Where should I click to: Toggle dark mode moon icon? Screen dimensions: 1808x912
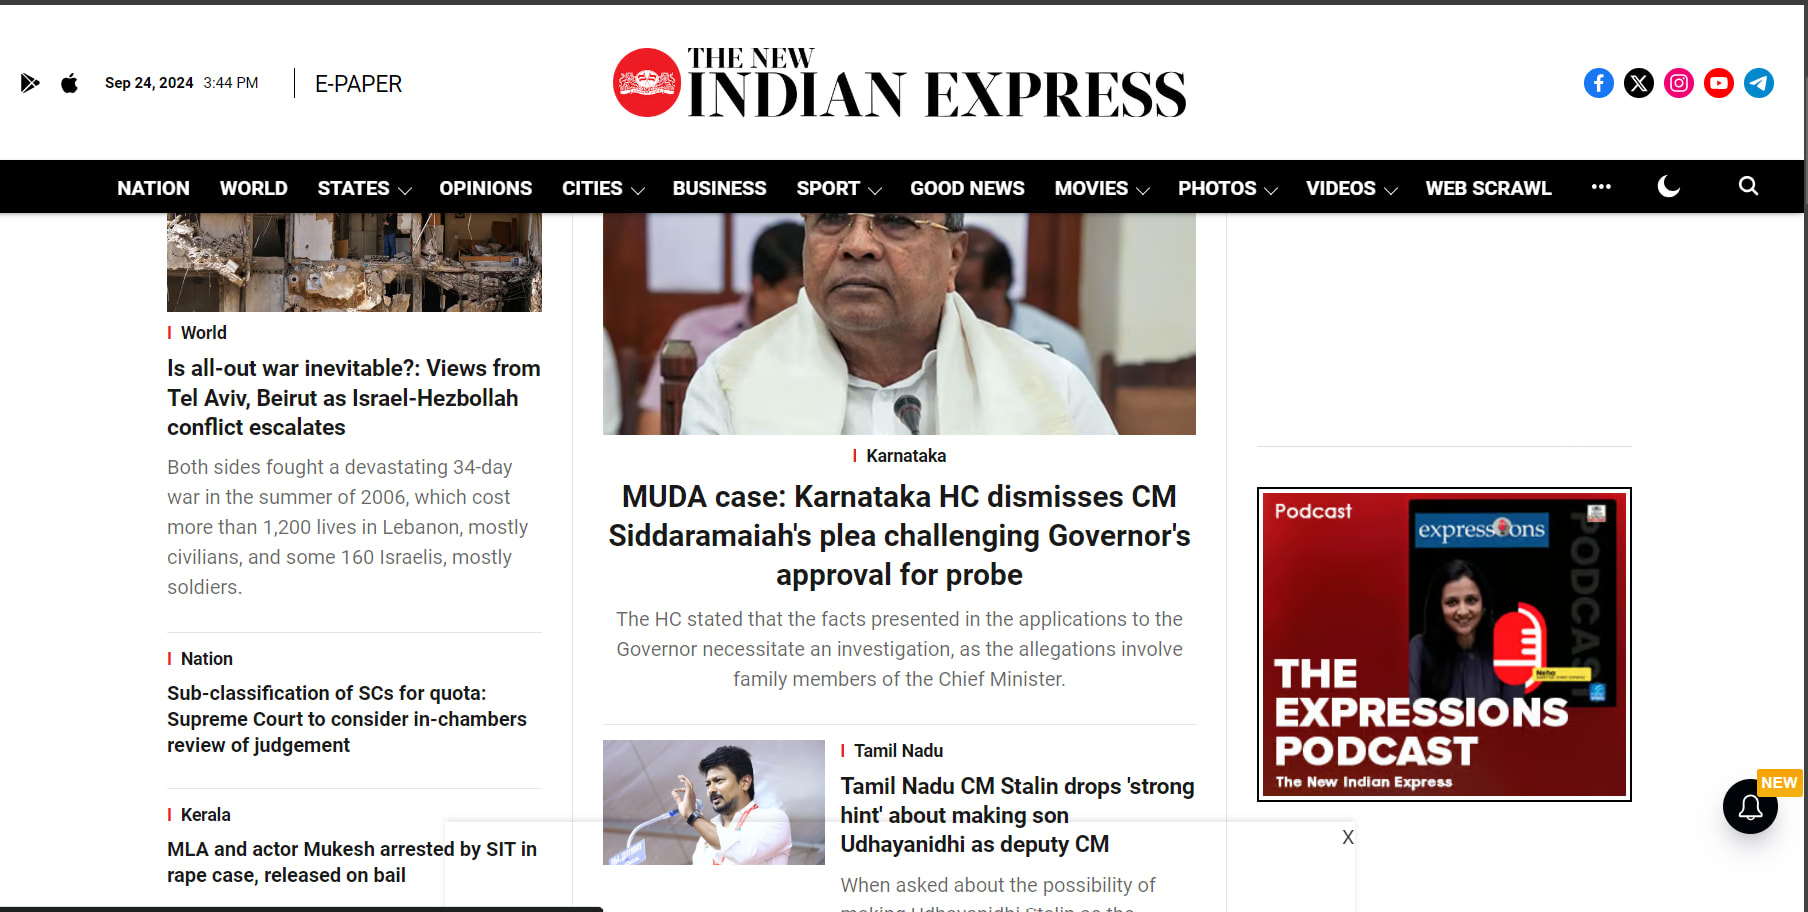pos(1668,186)
